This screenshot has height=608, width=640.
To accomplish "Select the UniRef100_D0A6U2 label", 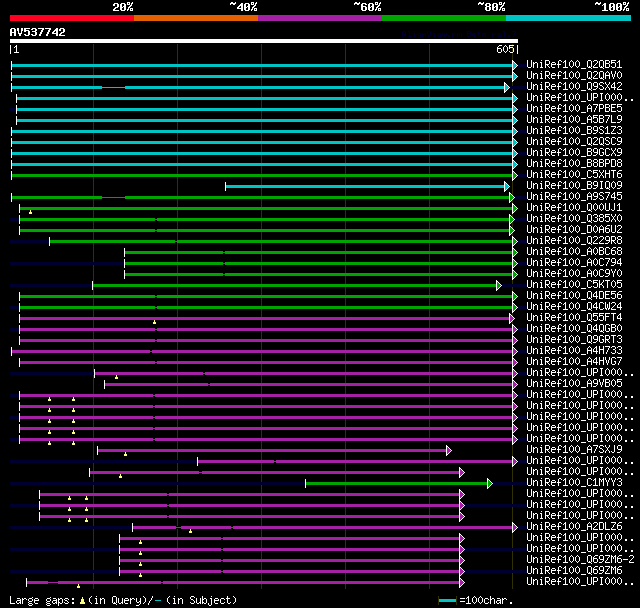I will [x=574, y=230].
